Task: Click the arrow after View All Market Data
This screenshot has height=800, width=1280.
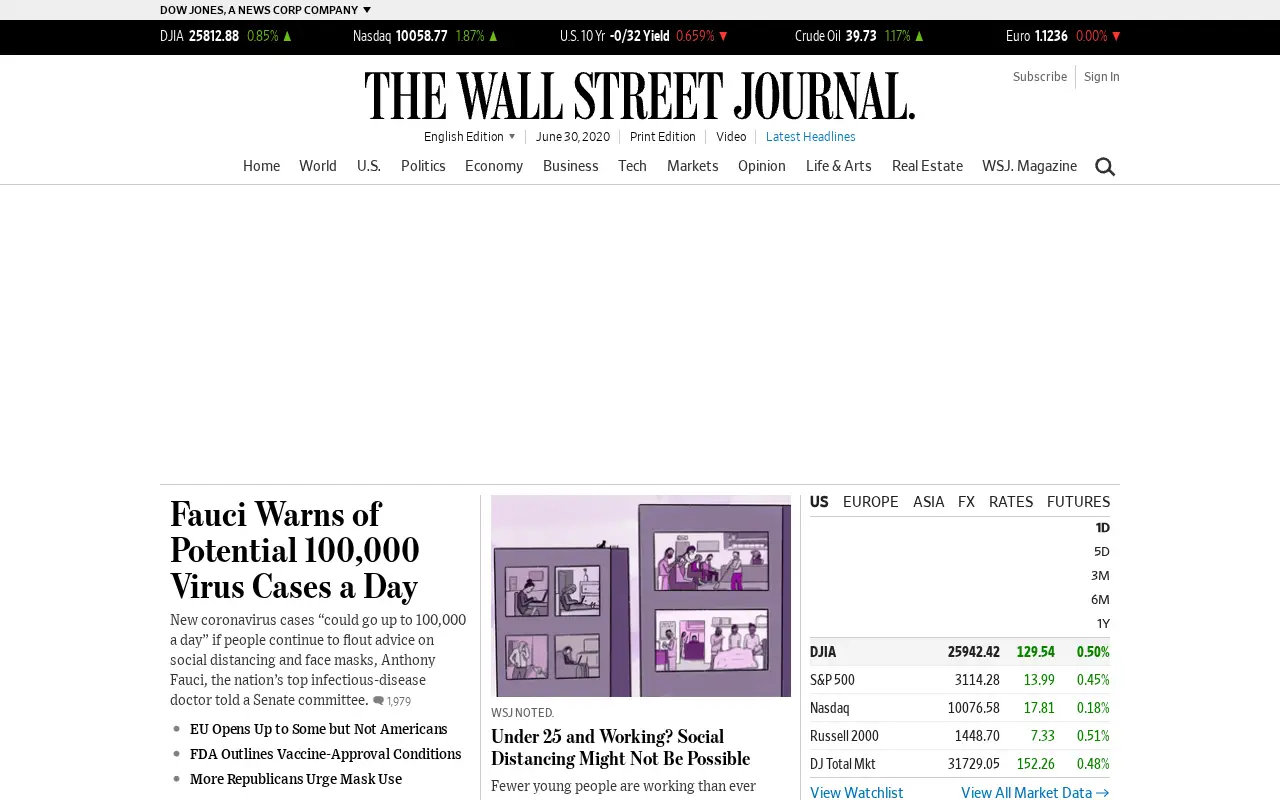Action: click(1103, 793)
